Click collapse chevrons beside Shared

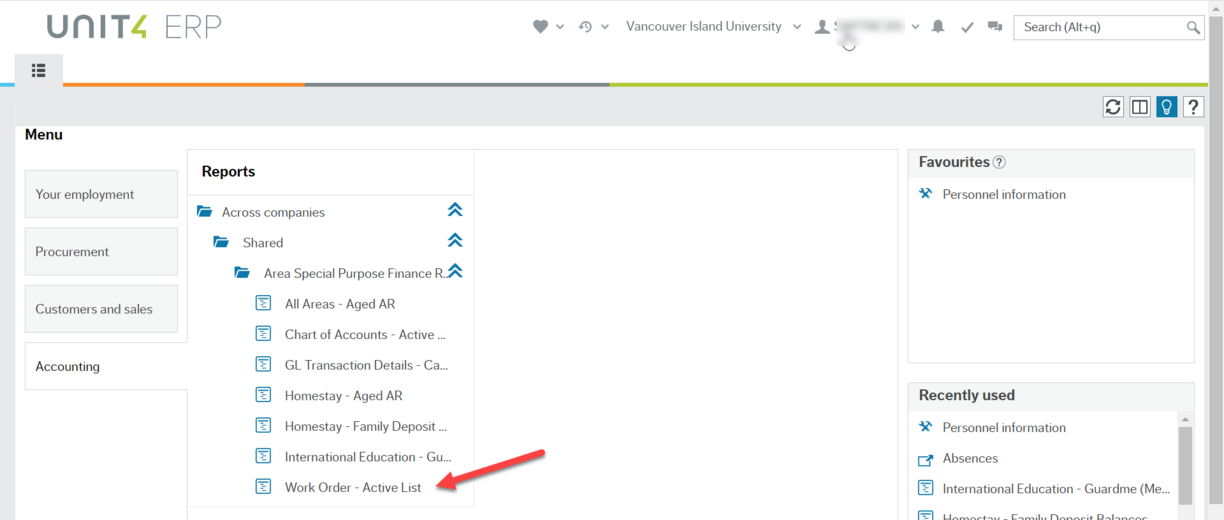tap(455, 241)
